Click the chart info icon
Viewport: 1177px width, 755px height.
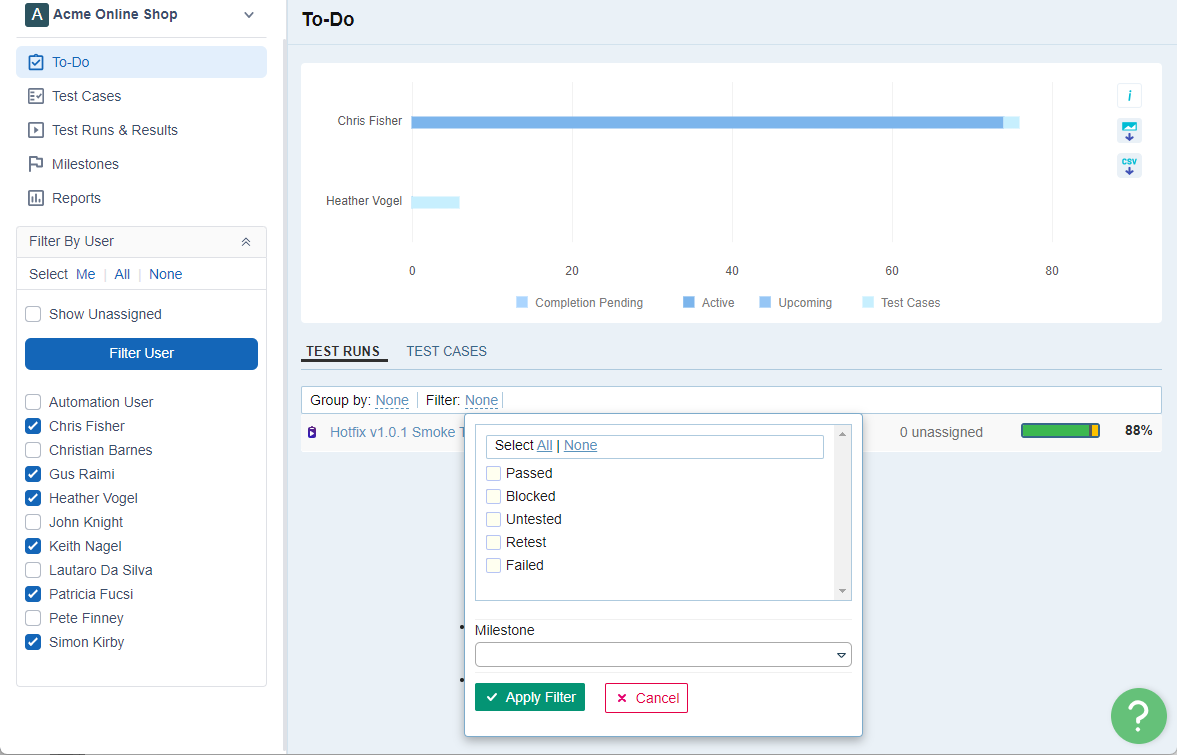[x=1129, y=96]
